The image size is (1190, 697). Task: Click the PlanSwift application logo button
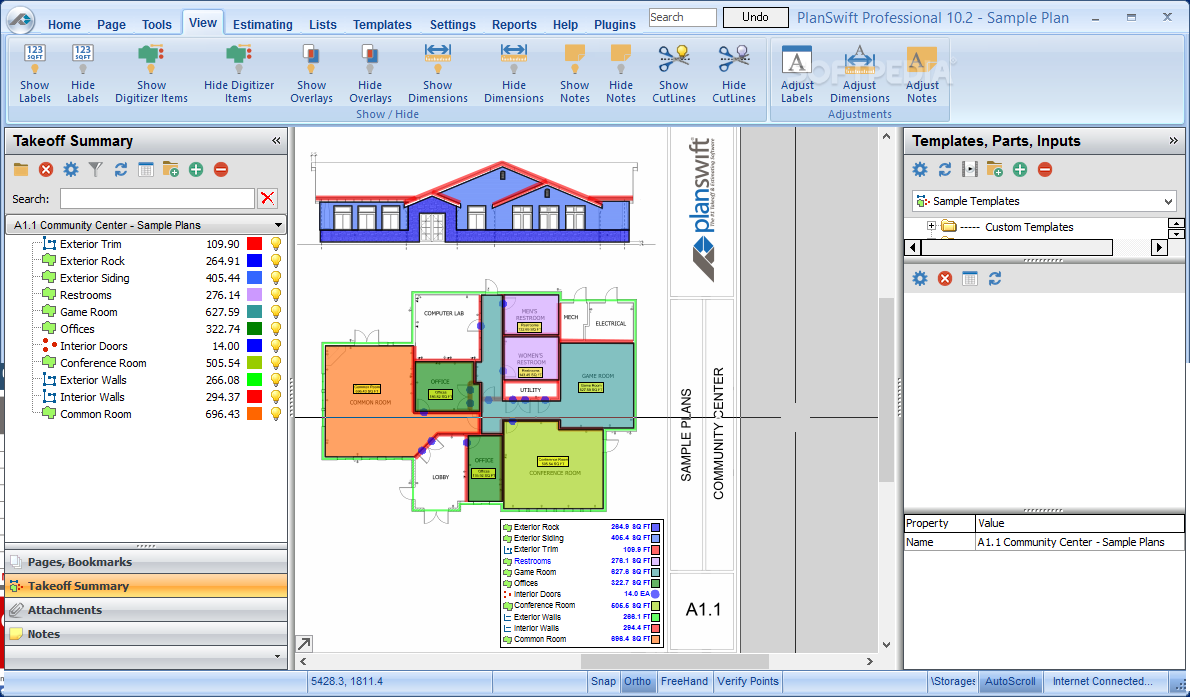pyautogui.click(x=19, y=20)
